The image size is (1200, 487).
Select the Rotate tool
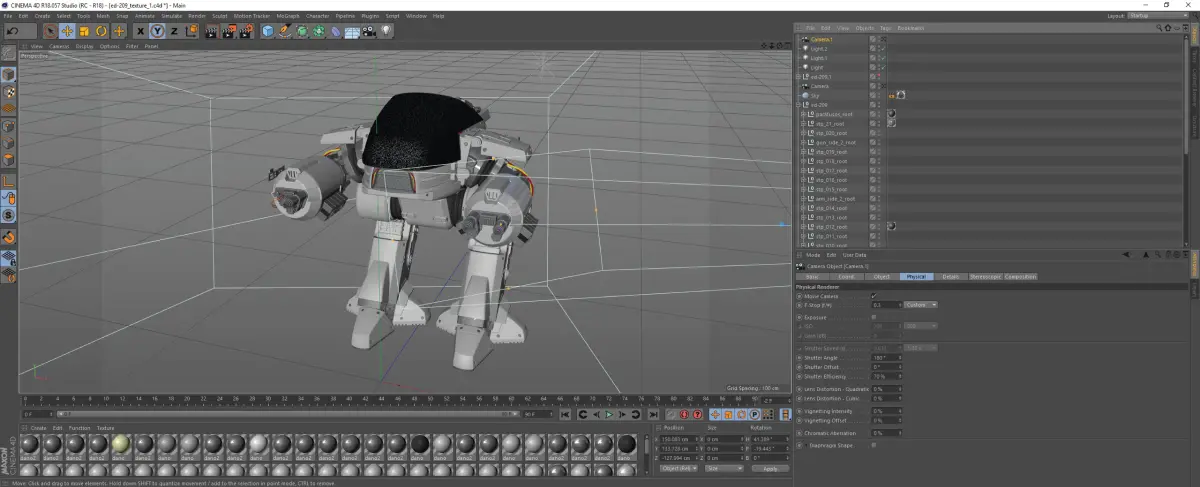pyautogui.click(x=101, y=31)
